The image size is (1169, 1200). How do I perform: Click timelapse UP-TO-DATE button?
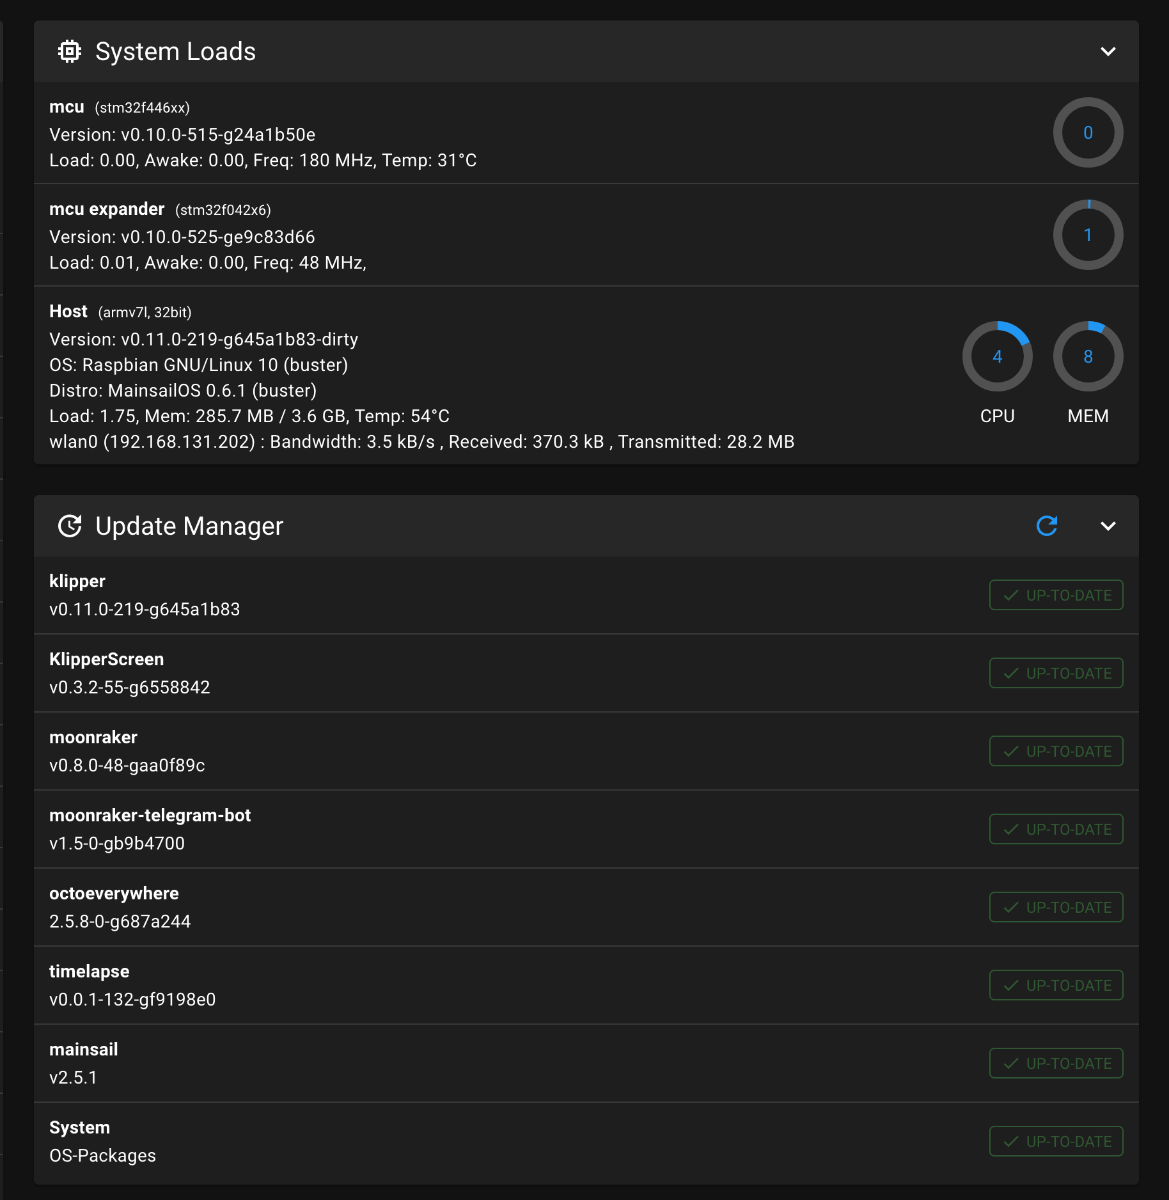(x=1056, y=985)
